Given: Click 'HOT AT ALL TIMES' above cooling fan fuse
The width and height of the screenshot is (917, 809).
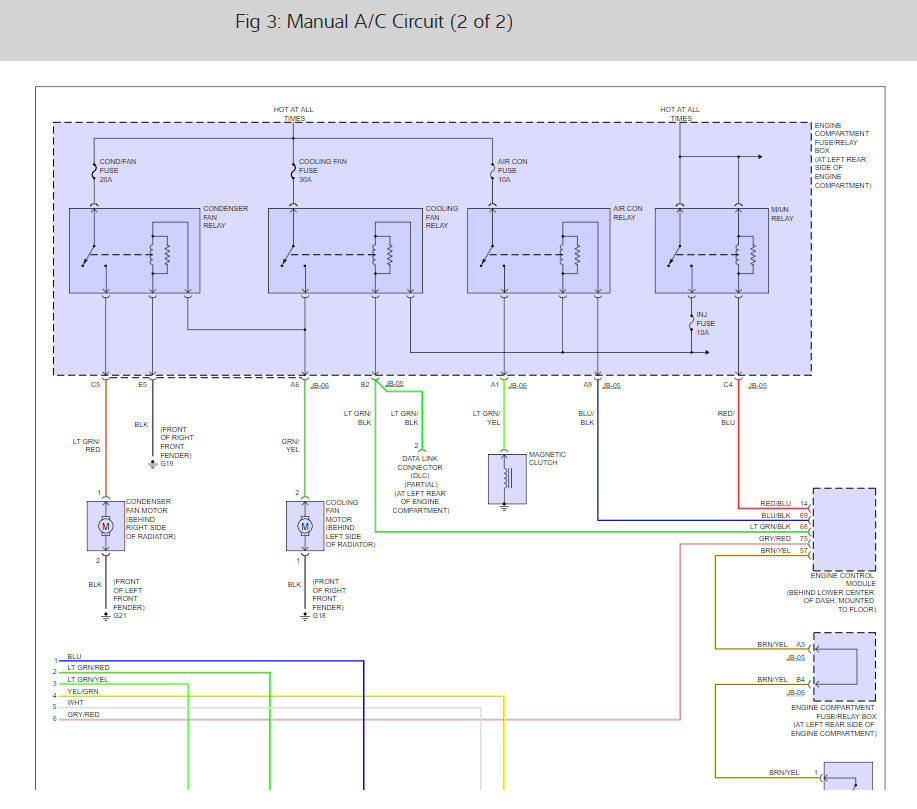Looking at the screenshot, I should point(294,114).
